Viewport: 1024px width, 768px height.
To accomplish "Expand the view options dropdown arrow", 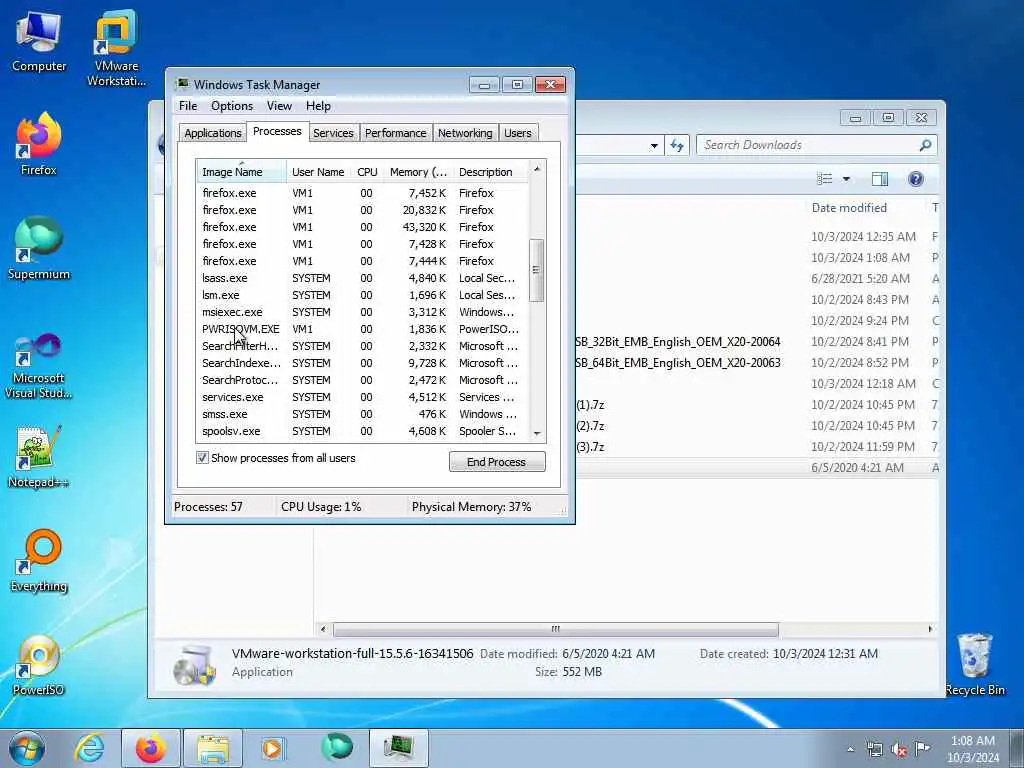I will coord(846,179).
